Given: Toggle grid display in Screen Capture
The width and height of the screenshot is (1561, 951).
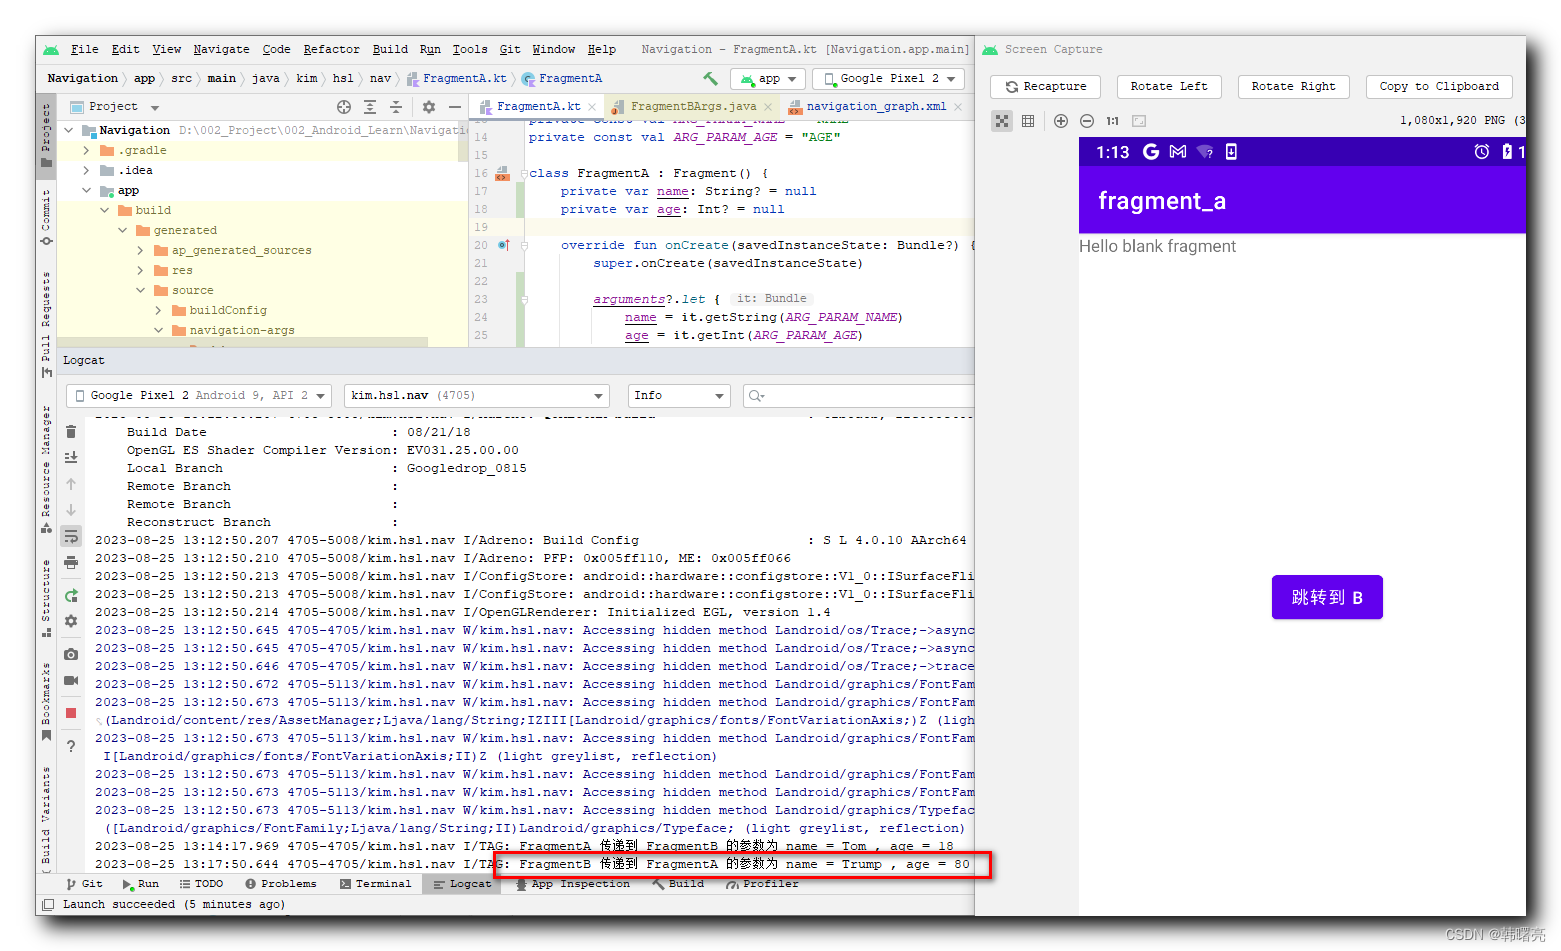Looking at the screenshot, I should coord(1028,121).
